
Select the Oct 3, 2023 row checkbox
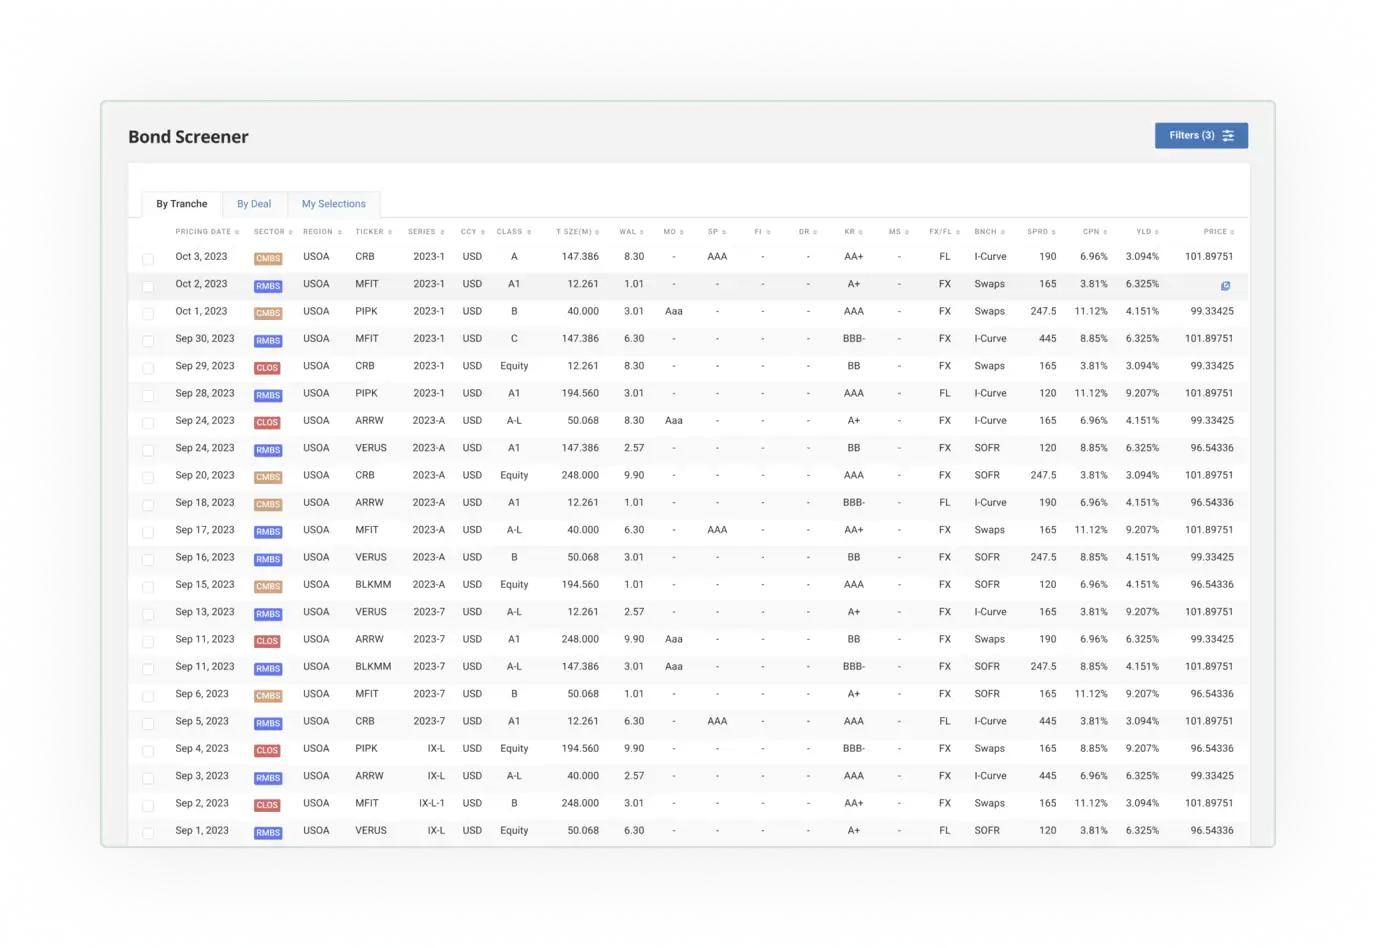(x=148, y=259)
